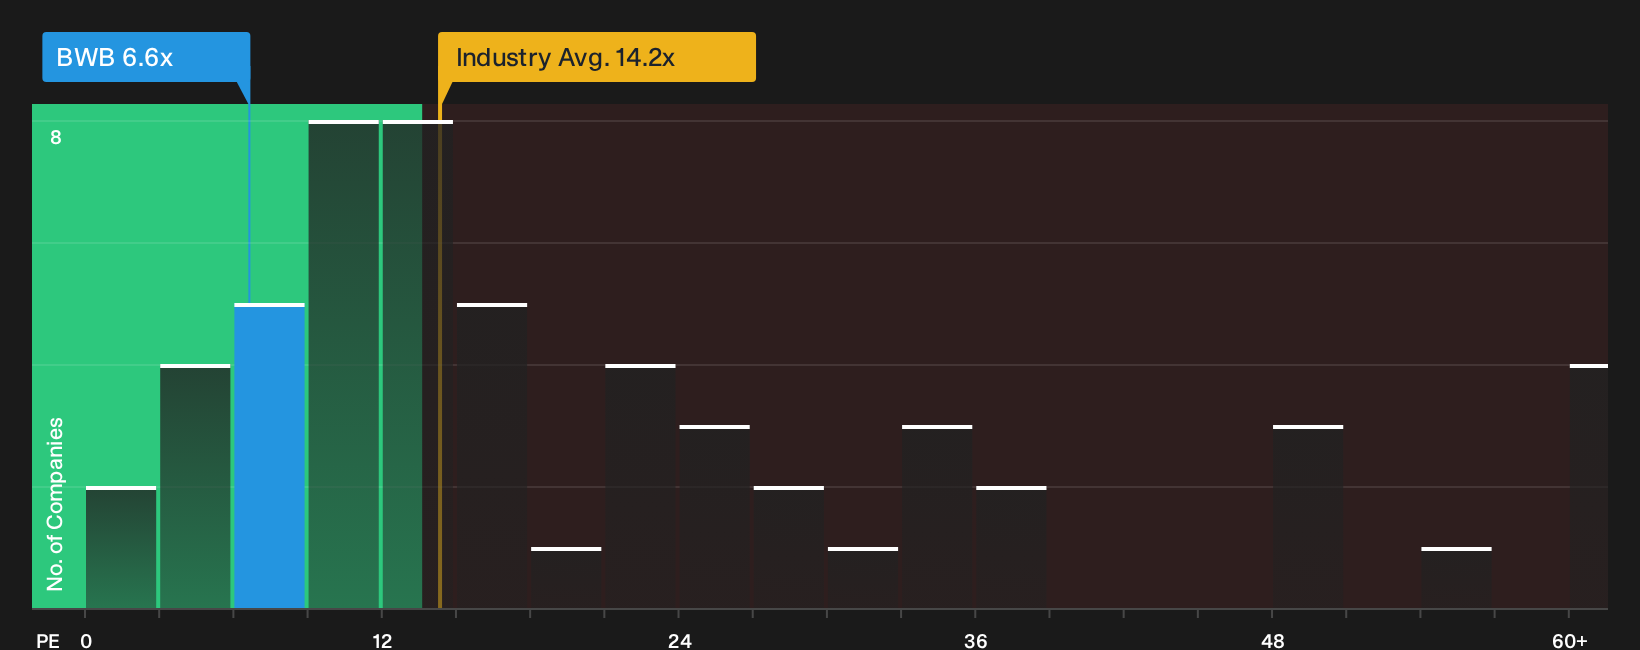1640x650 pixels.
Task: Click the x-axis label 60+
Action: coord(1570,640)
